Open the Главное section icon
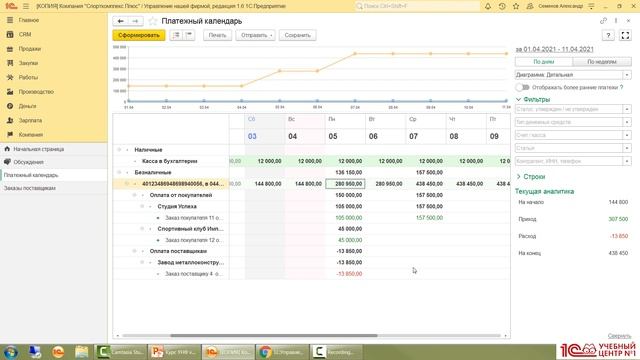The width and height of the screenshot is (640, 360). pyautogui.click(x=10, y=20)
